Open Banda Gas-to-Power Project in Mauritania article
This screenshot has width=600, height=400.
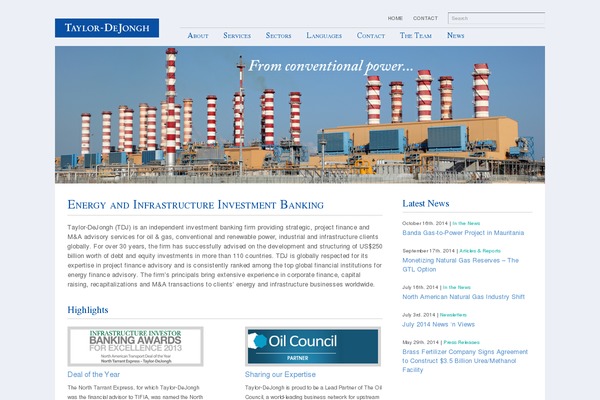pyautogui.click(x=463, y=233)
